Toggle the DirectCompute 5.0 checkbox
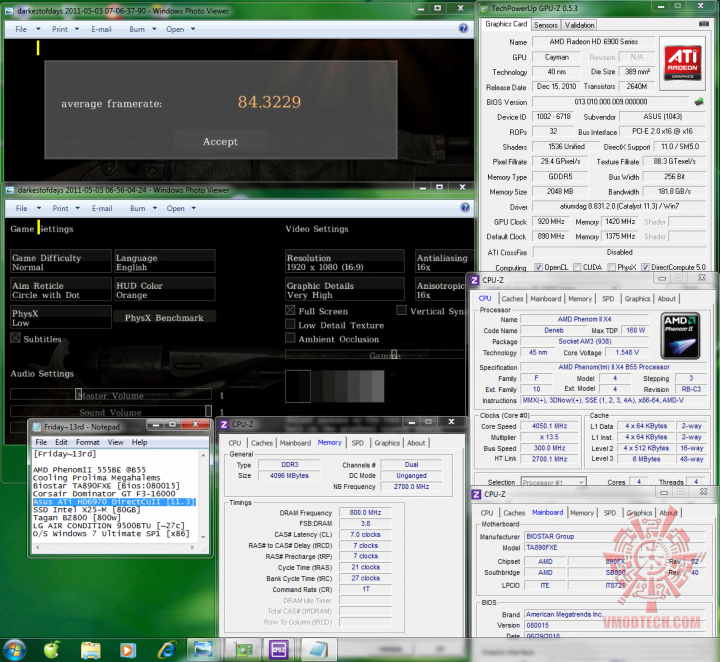The image size is (720, 662). [x=645, y=267]
